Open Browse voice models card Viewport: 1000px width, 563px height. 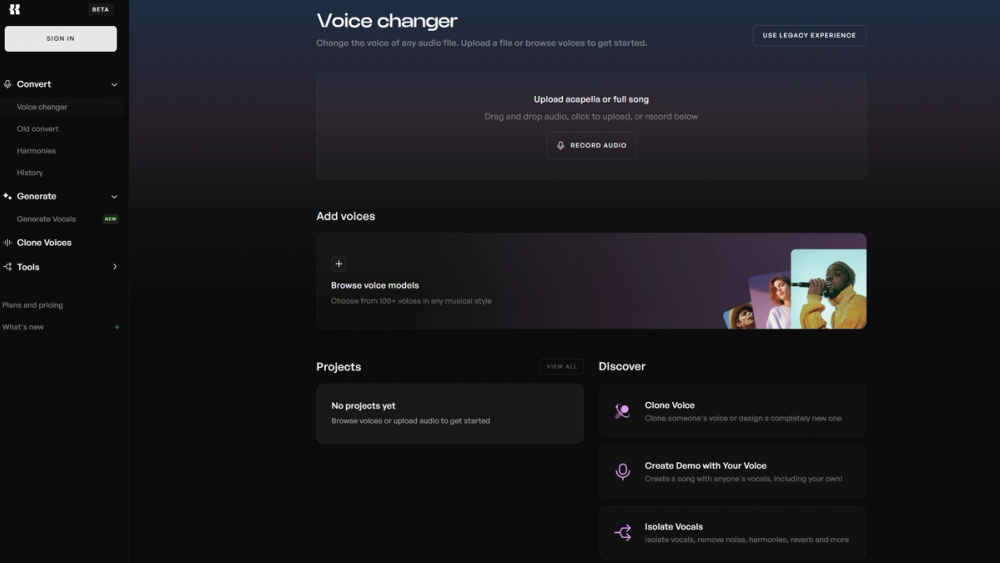pyautogui.click(x=591, y=281)
